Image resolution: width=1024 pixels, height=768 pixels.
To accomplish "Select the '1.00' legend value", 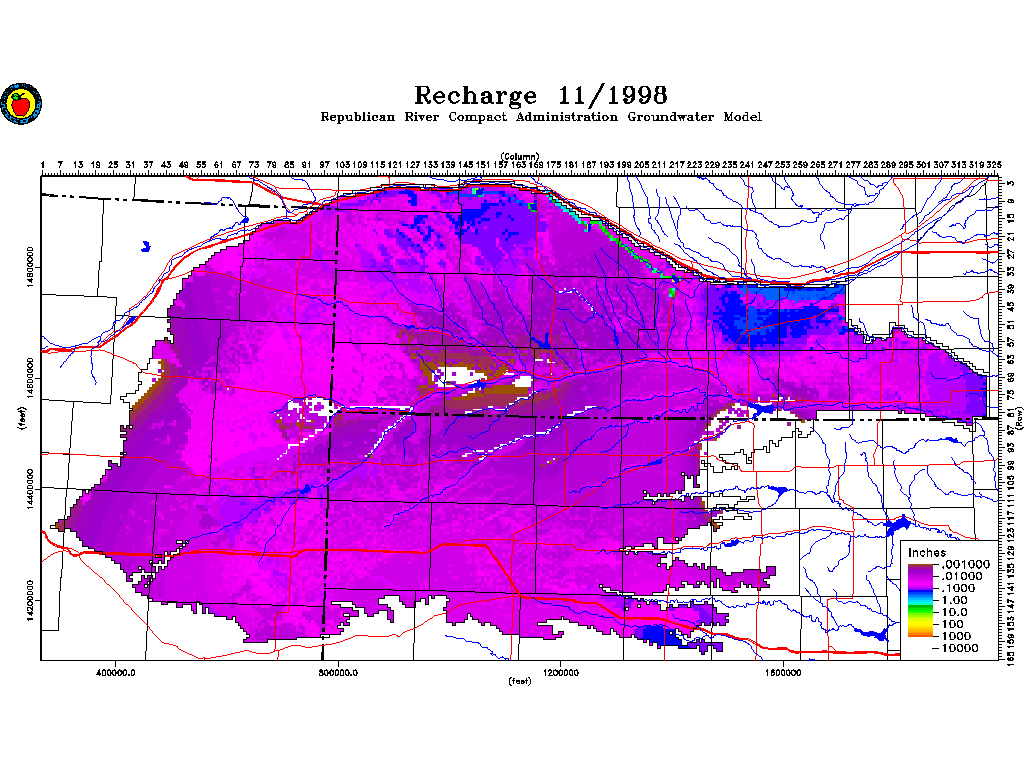I will (x=954, y=600).
